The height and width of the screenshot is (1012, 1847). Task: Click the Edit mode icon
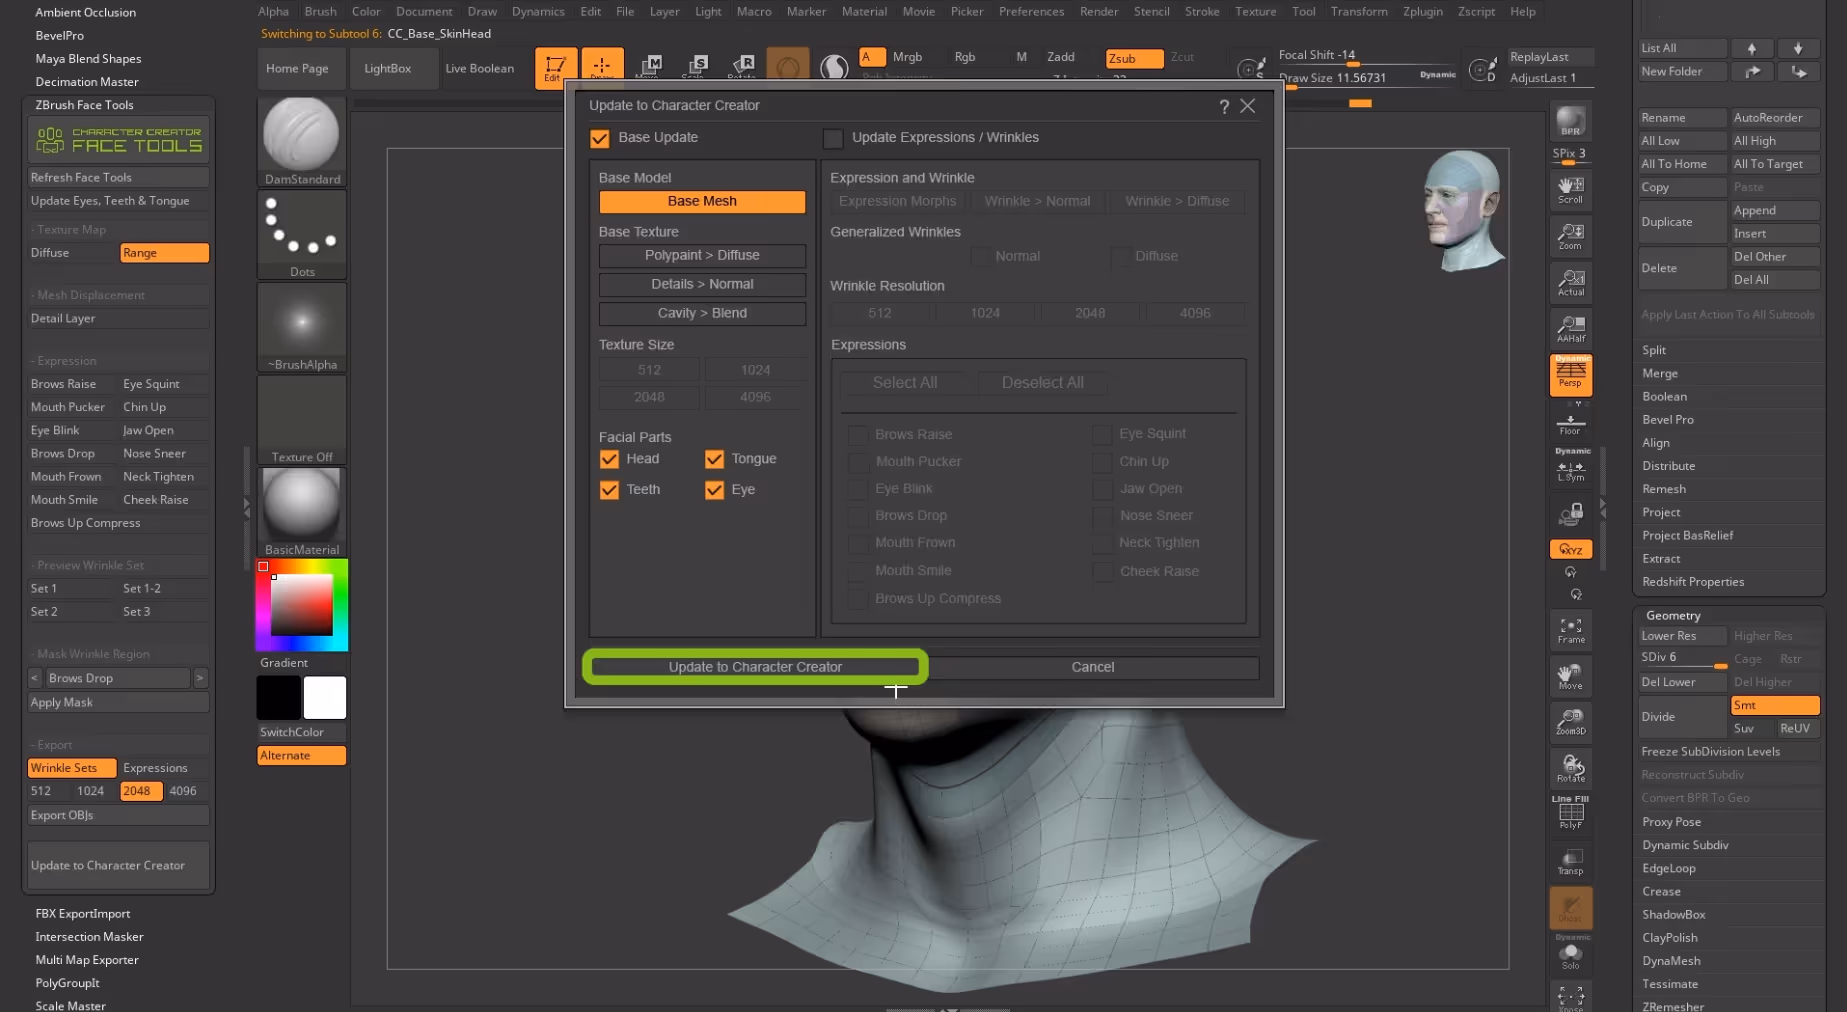(555, 68)
